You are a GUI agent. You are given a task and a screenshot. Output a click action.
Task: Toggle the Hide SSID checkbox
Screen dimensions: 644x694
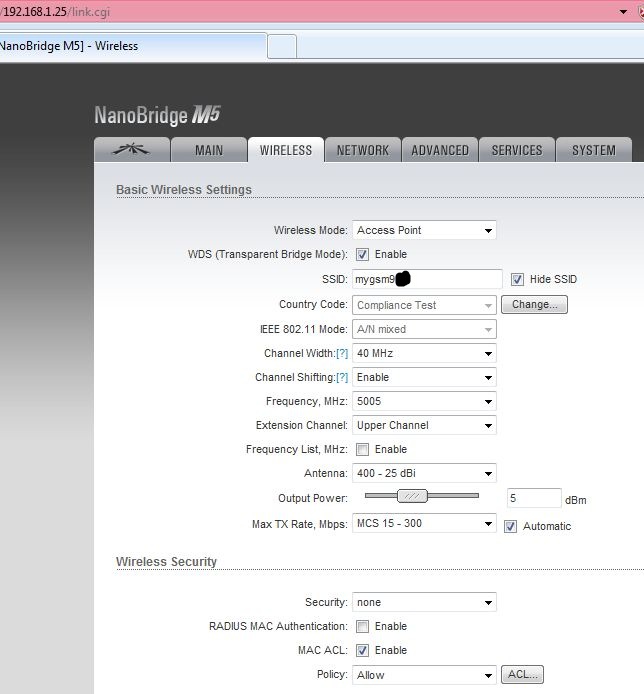tap(517, 279)
